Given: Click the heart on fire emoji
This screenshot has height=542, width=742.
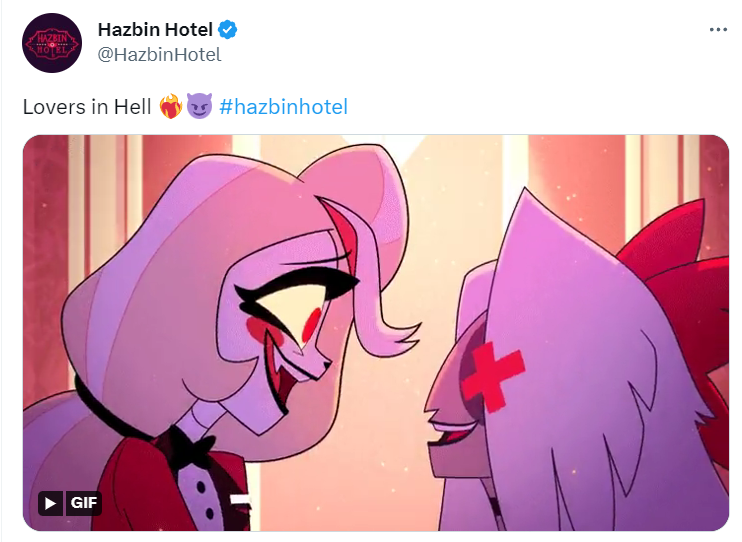Looking at the screenshot, I should 171,106.
